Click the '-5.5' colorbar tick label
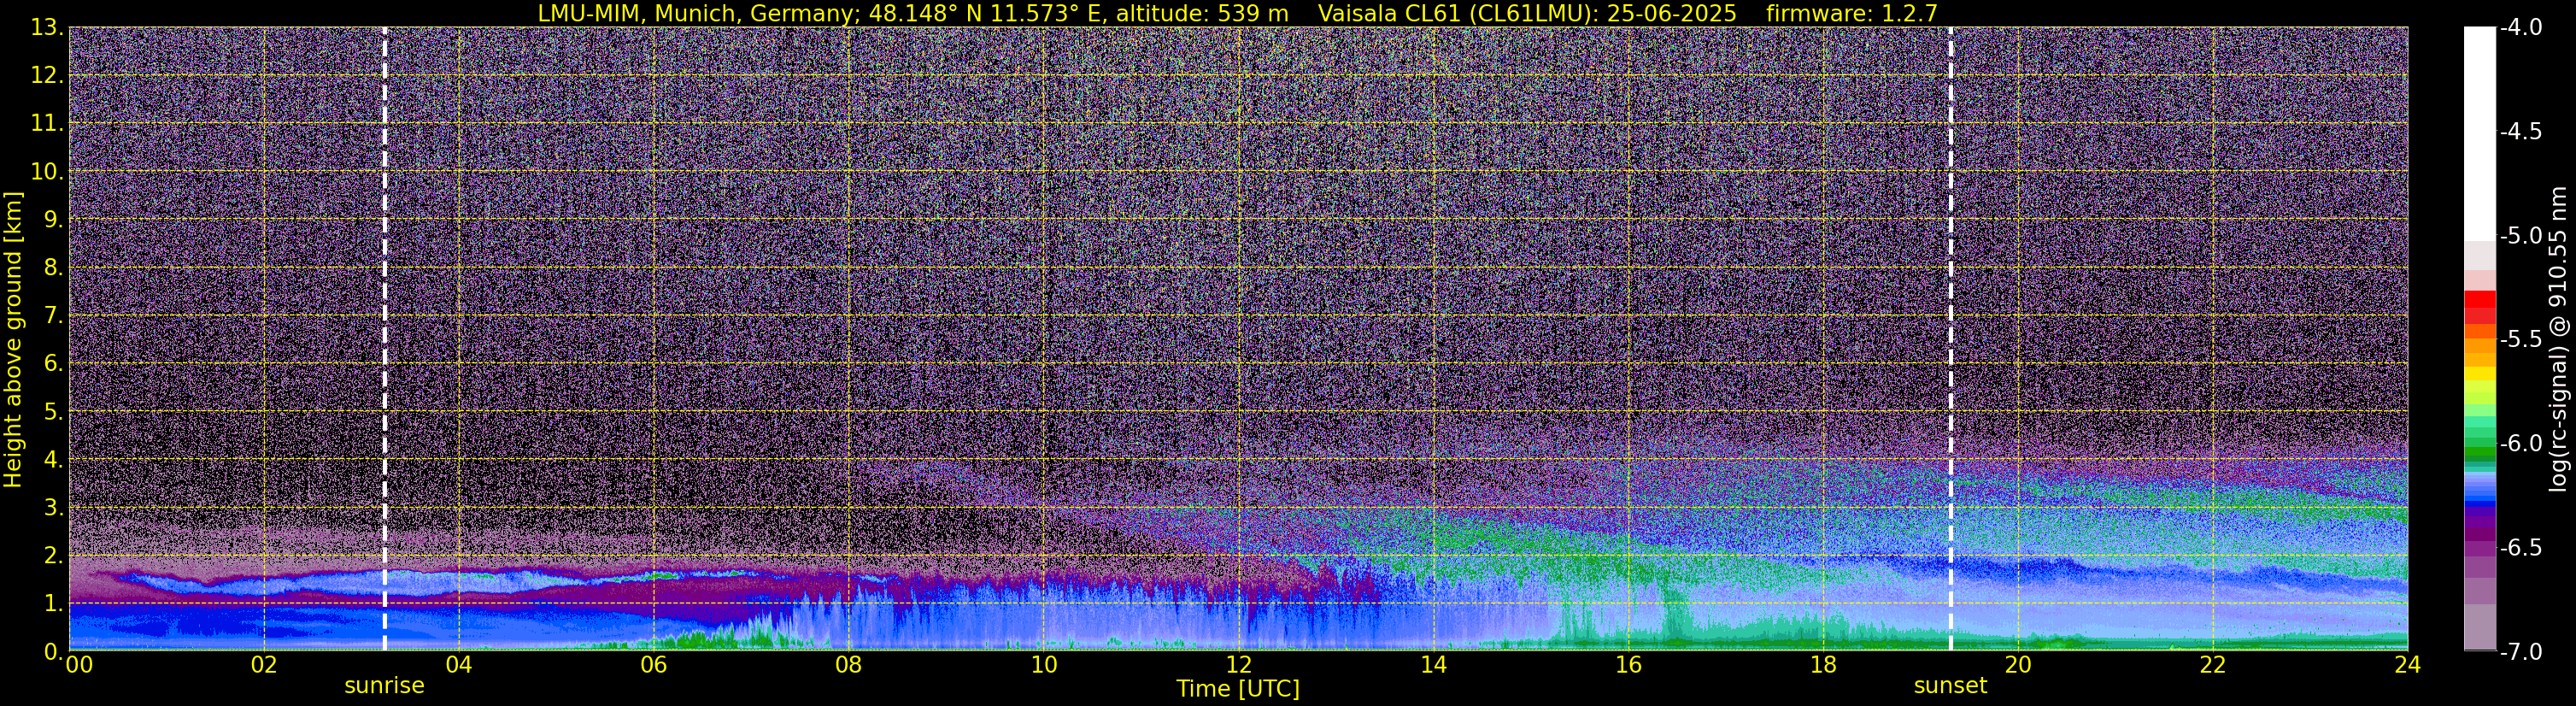The height and width of the screenshot is (706, 2576). pyautogui.click(x=2521, y=340)
